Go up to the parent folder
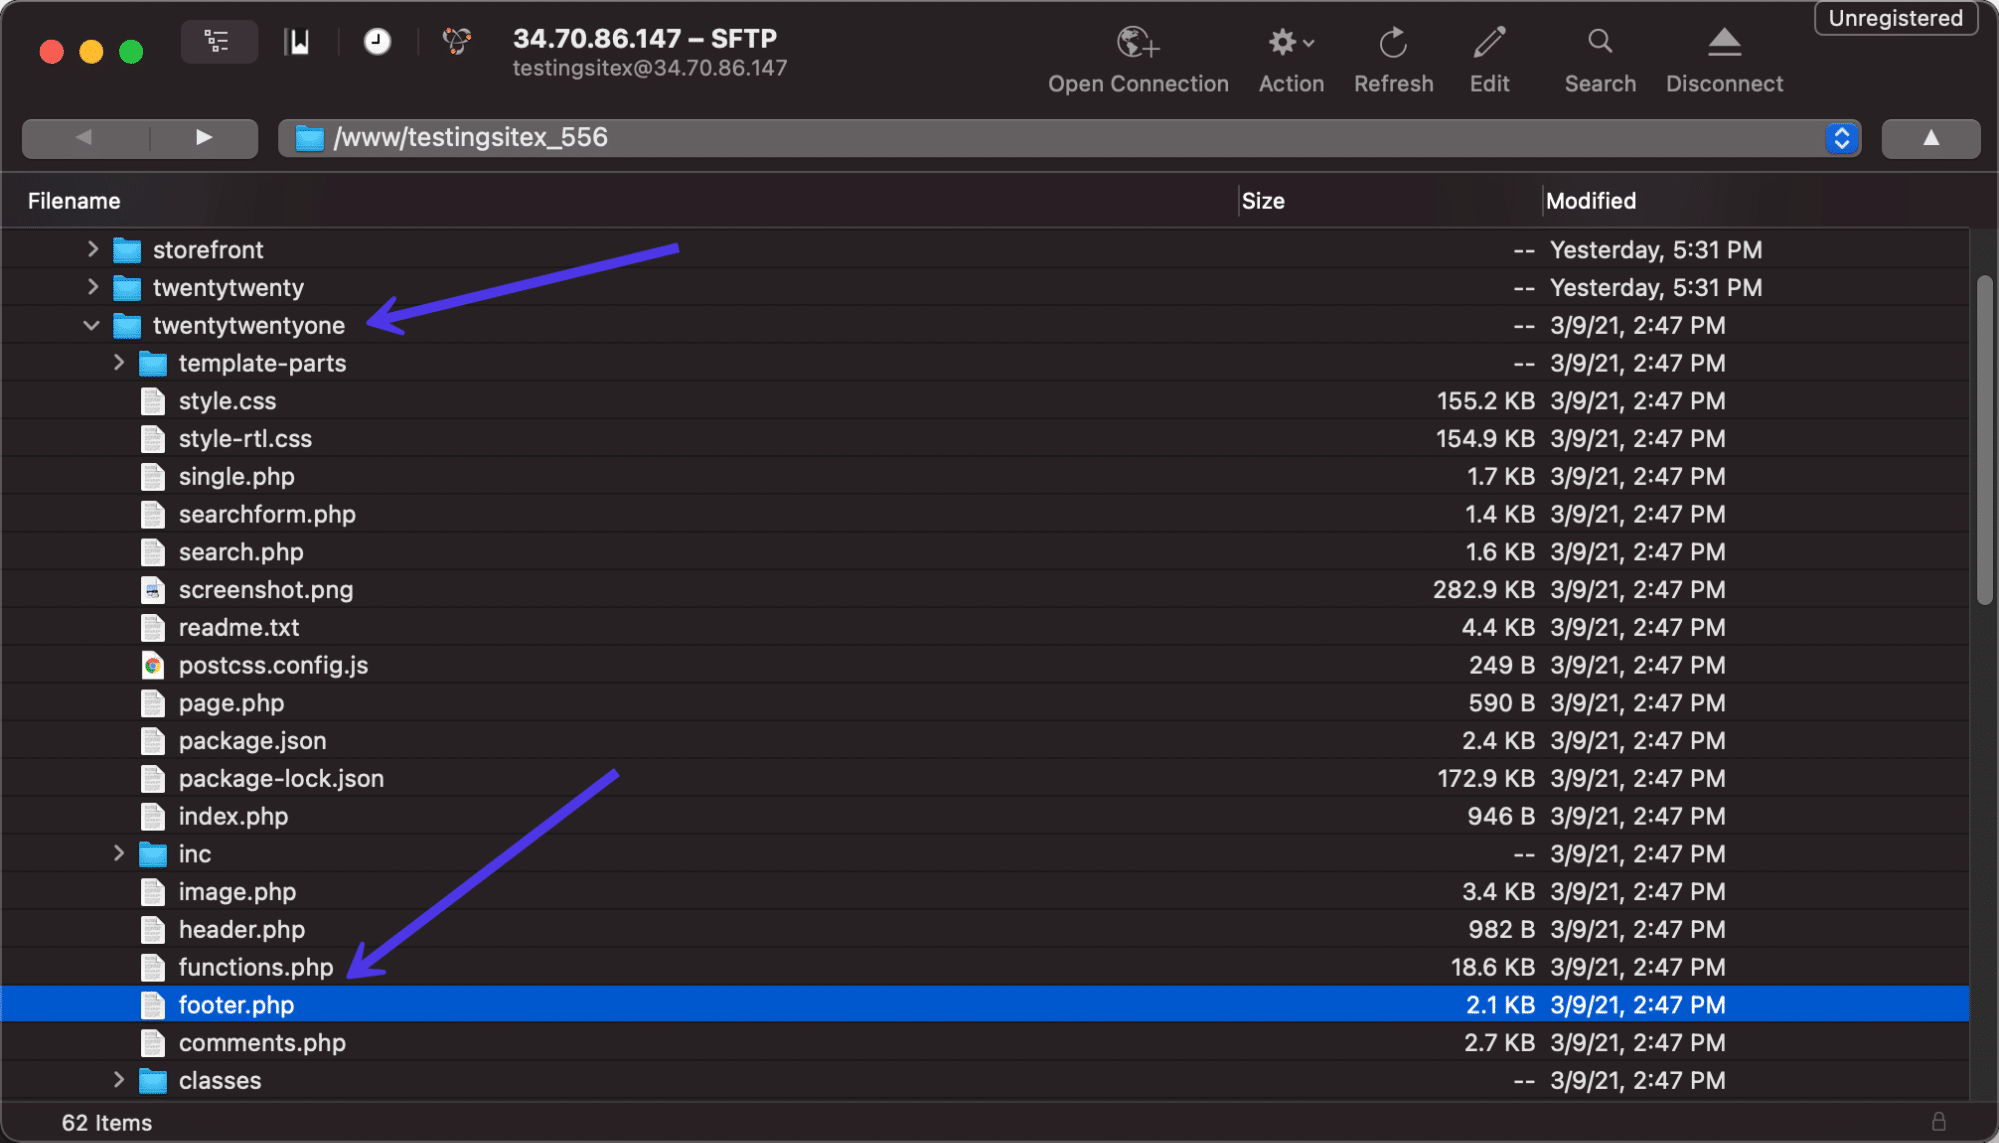Image resolution: width=1999 pixels, height=1143 pixels. pyautogui.click(x=1930, y=138)
